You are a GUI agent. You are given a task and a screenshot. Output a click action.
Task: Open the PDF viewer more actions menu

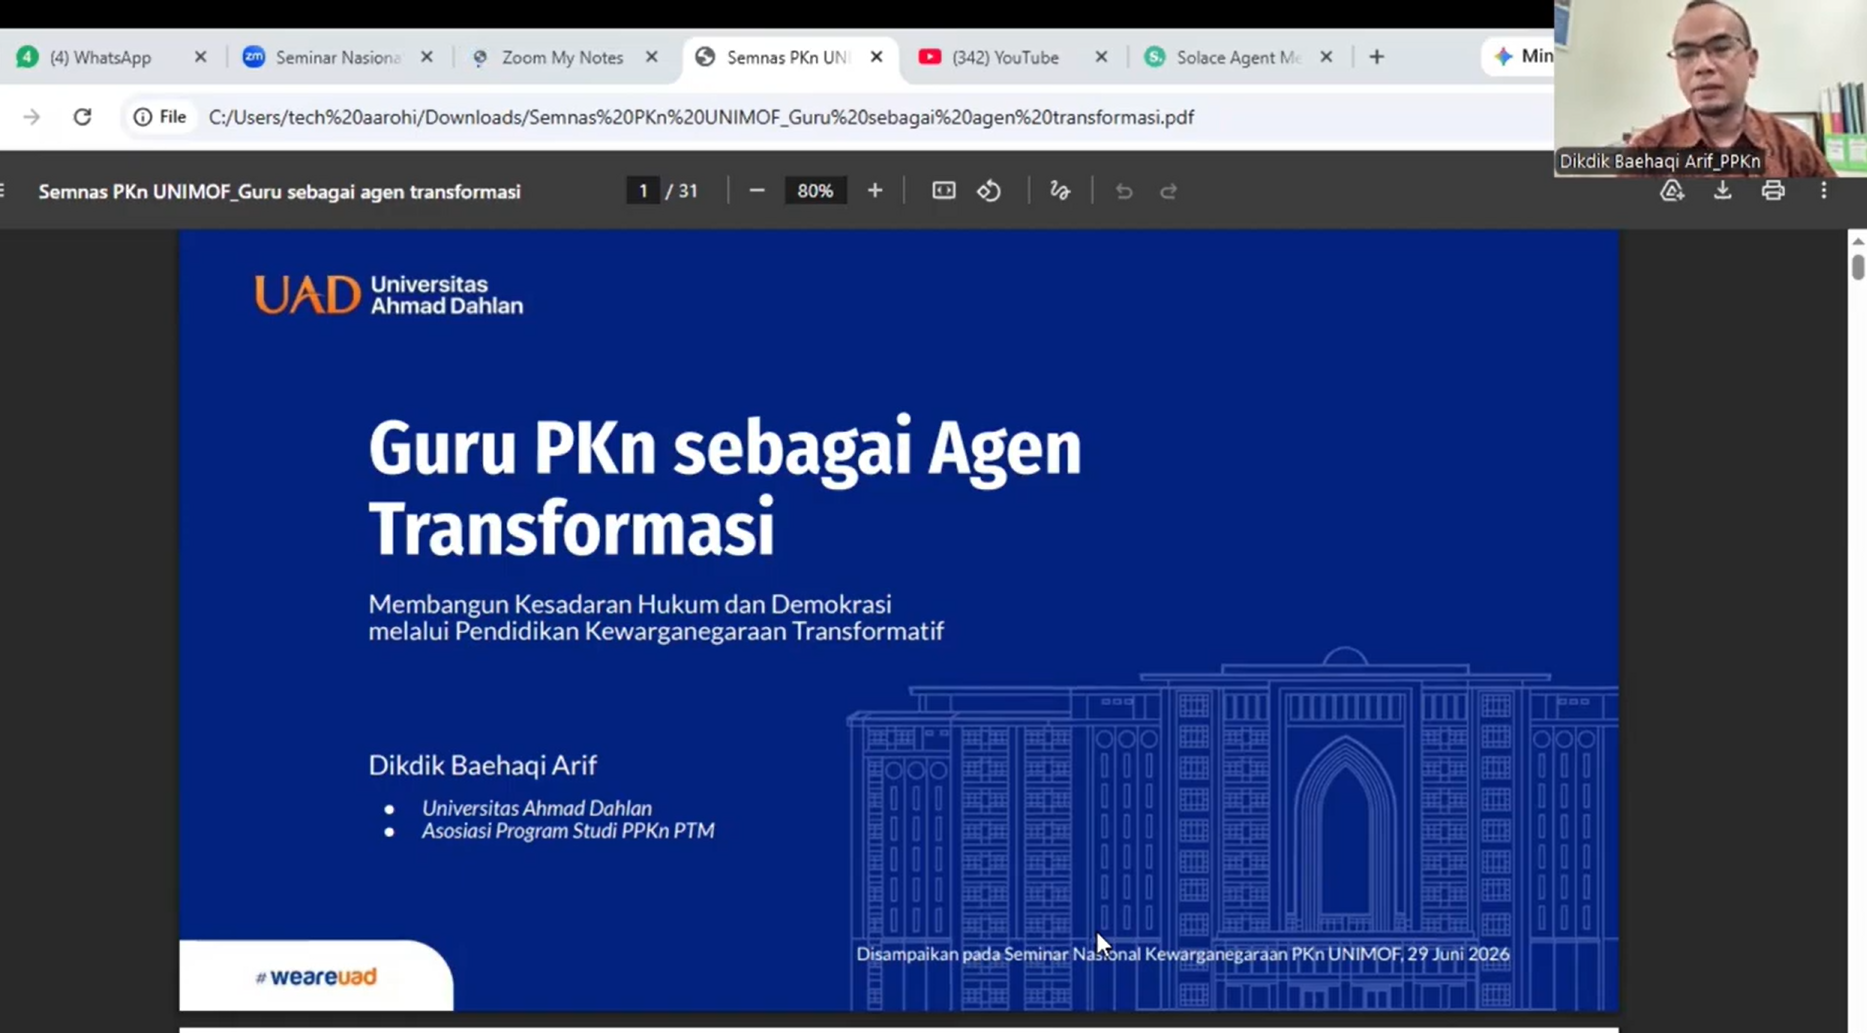(1823, 190)
